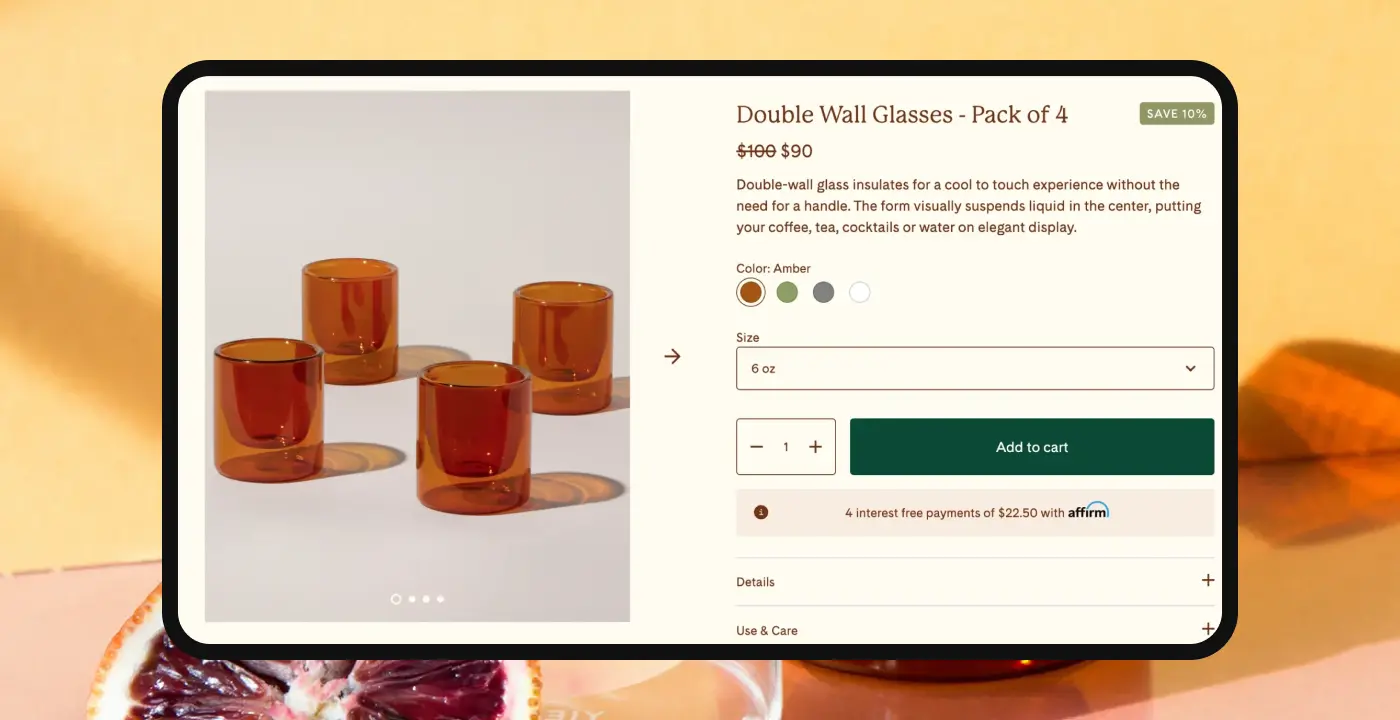Image resolution: width=1400 pixels, height=720 pixels.
Task: Choose the green color swatch
Action: tap(787, 292)
